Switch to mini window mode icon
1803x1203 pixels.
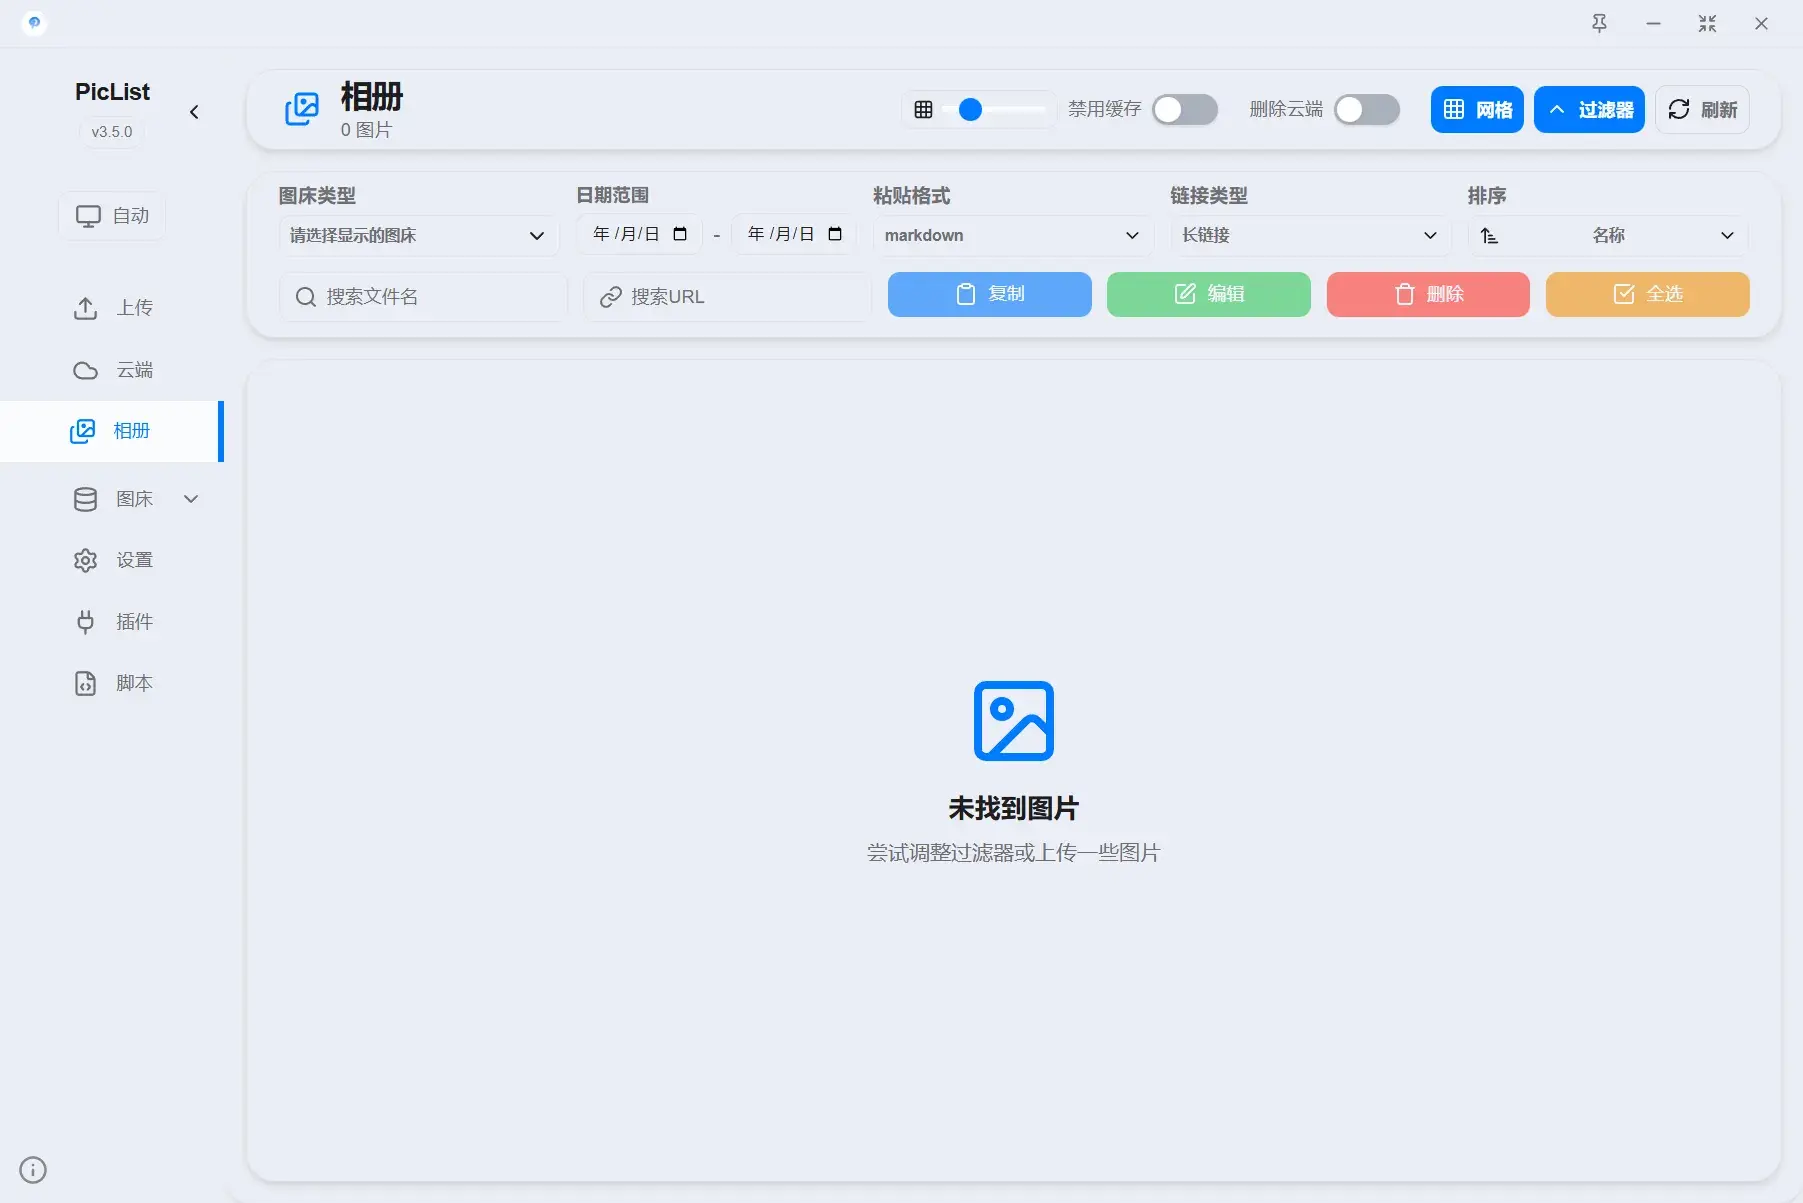pos(1707,24)
